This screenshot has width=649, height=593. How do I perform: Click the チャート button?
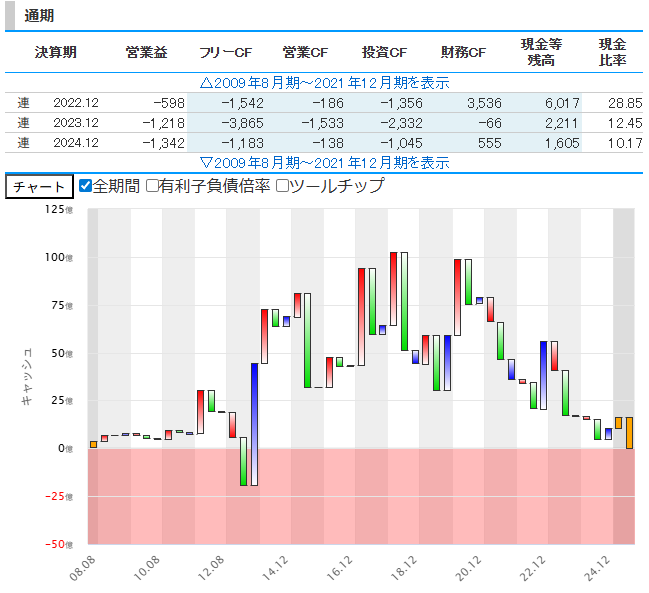pos(39,187)
